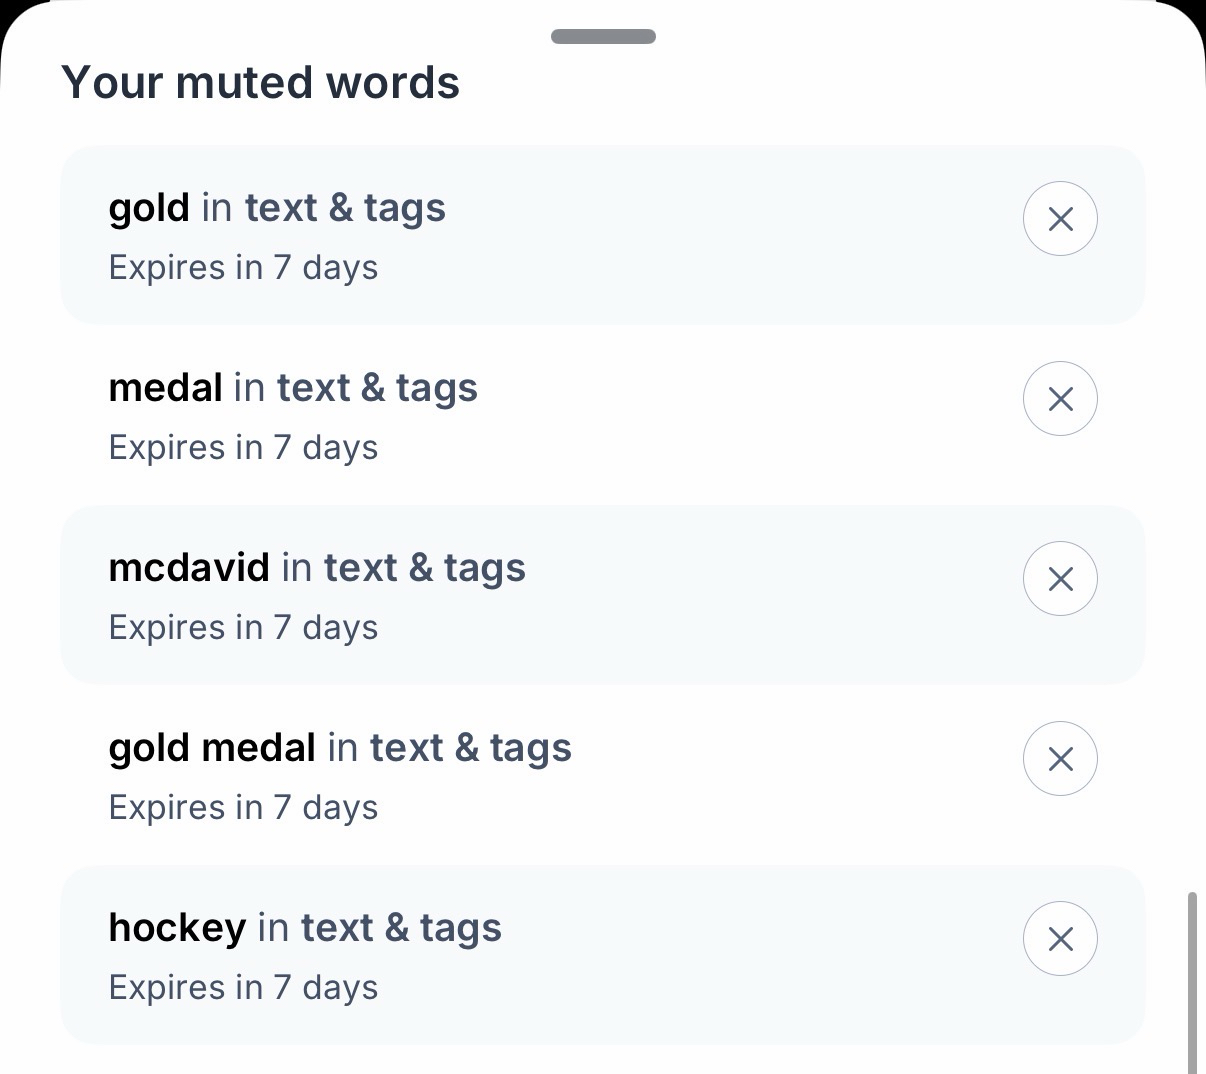This screenshot has width=1206, height=1074.
Task: Select the bold "gold" word label
Action: pos(149,208)
